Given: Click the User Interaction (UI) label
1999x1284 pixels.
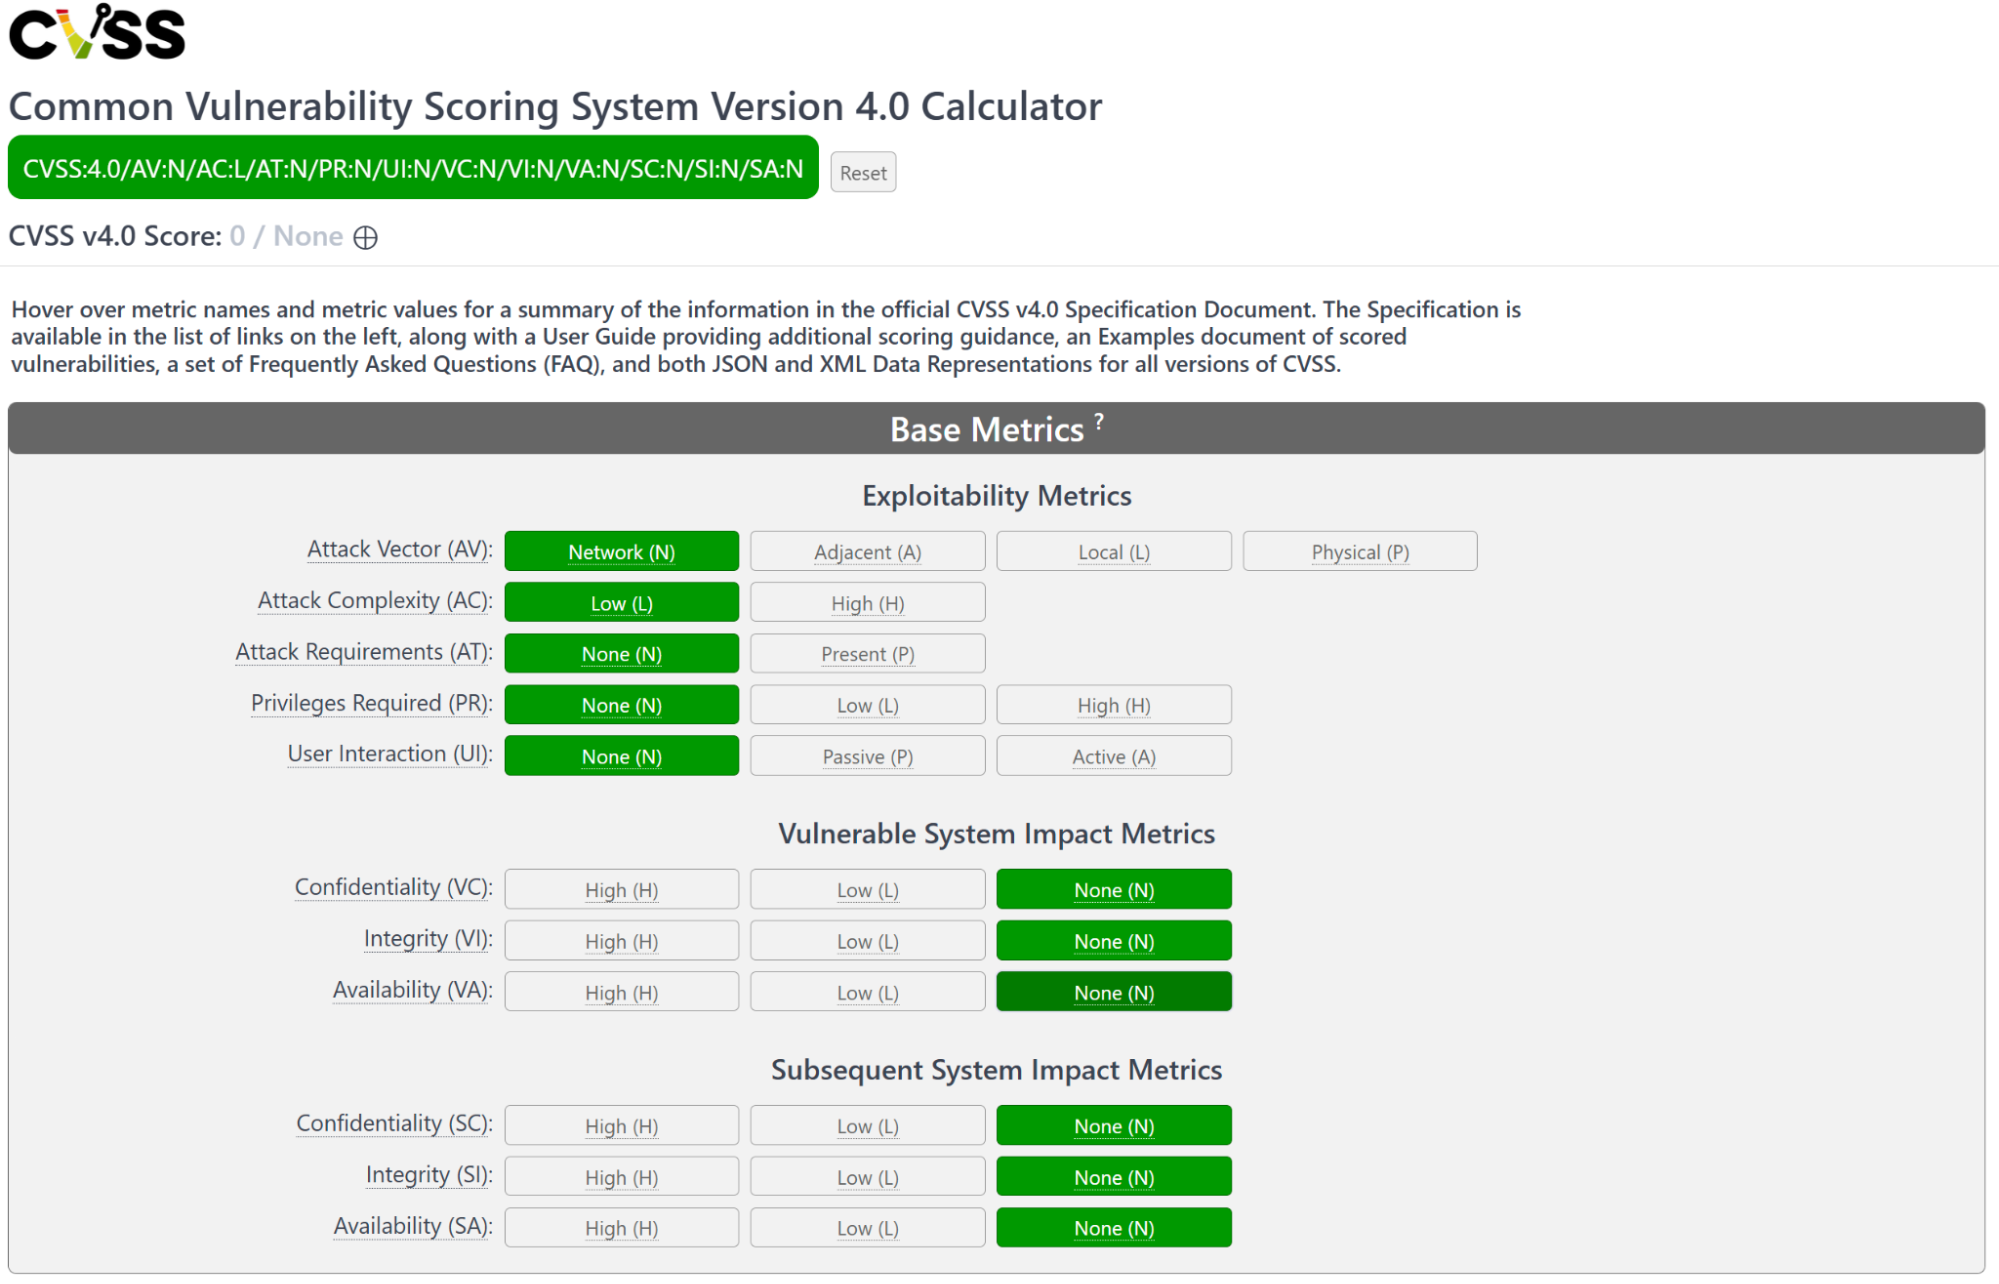Looking at the screenshot, I should (x=389, y=754).
